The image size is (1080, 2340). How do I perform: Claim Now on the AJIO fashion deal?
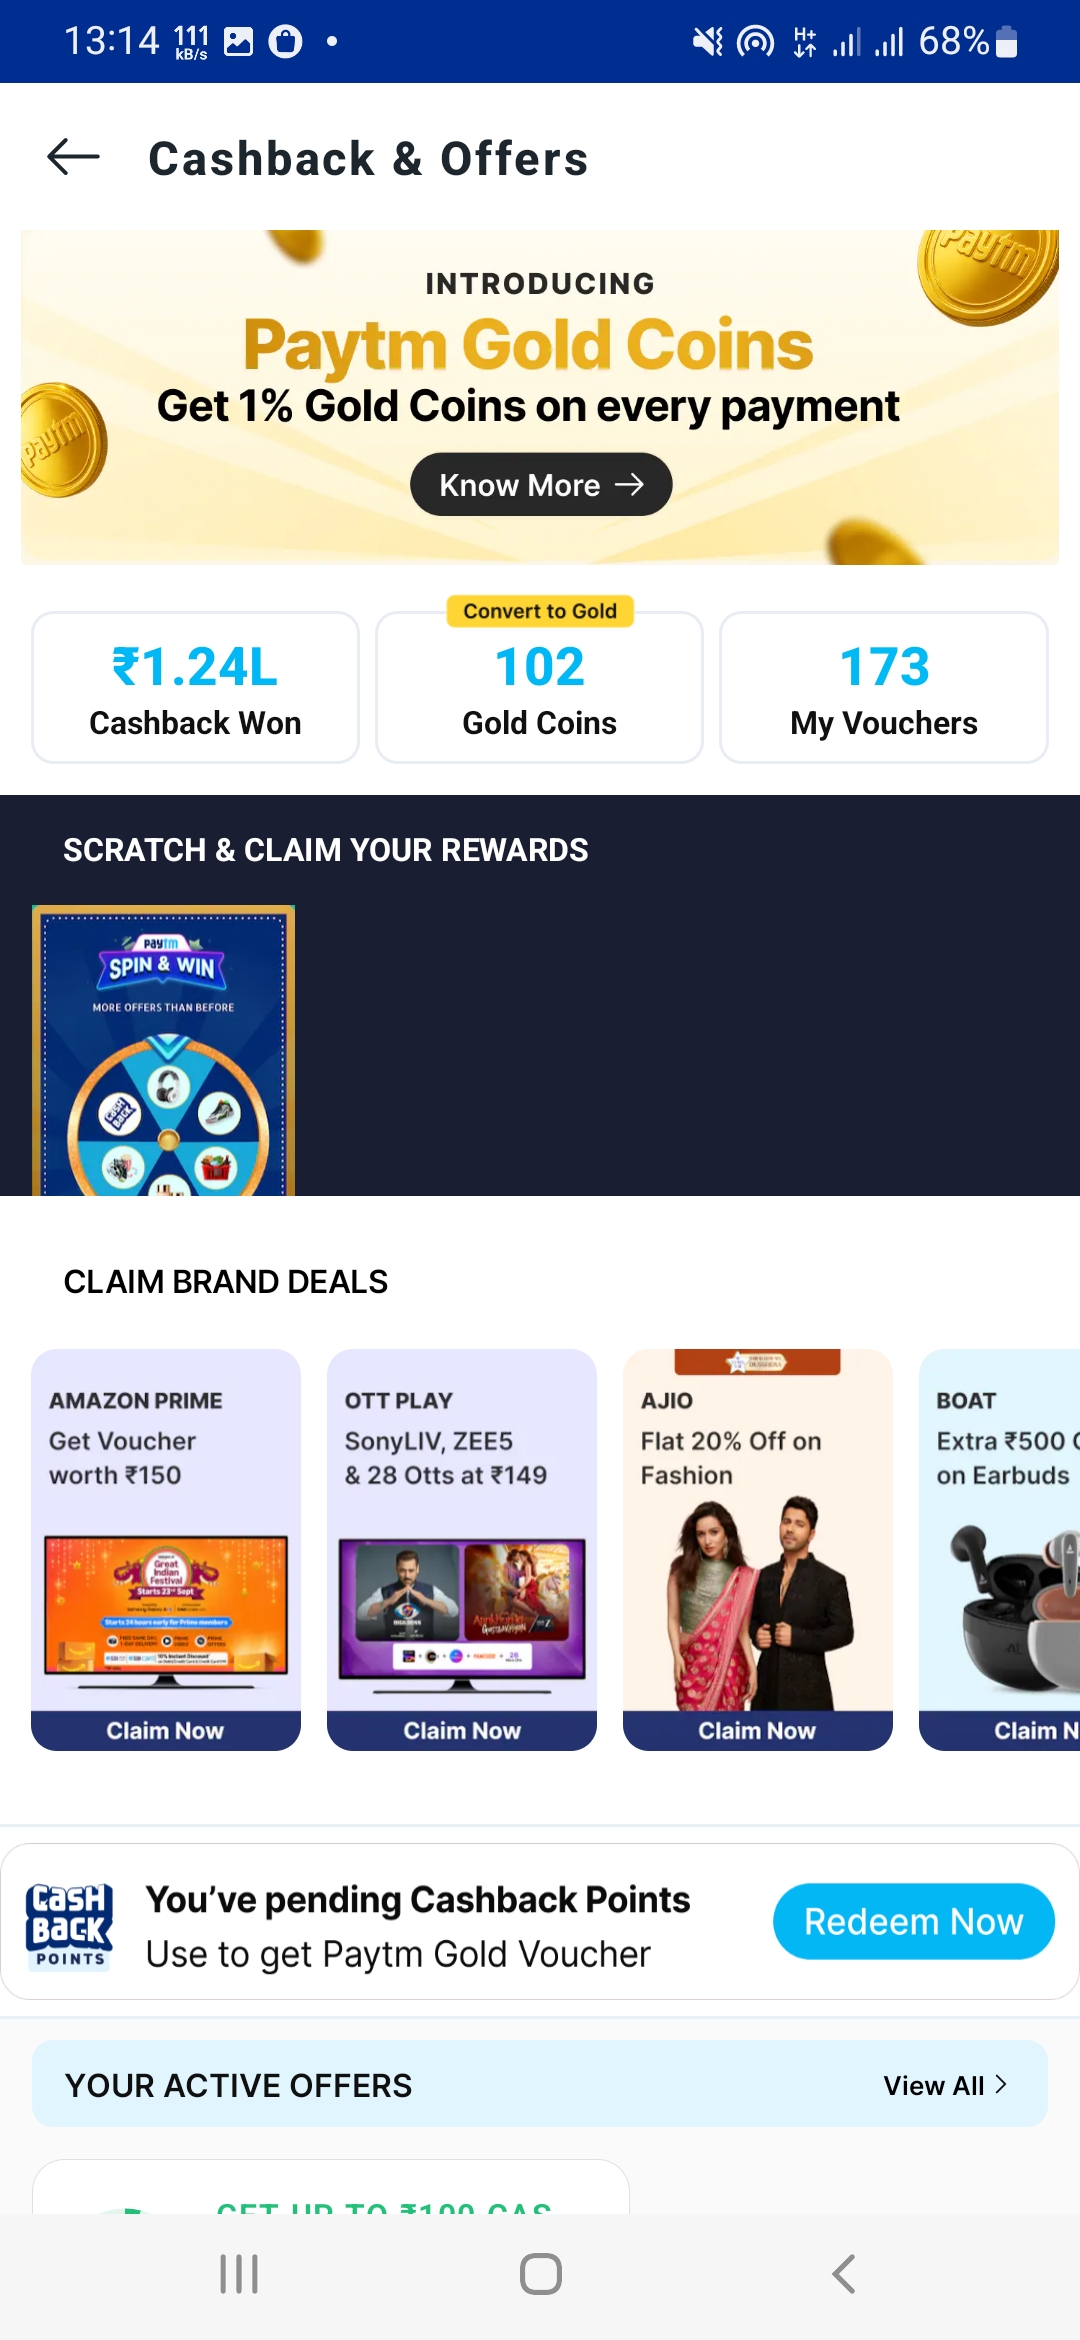(x=757, y=1730)
